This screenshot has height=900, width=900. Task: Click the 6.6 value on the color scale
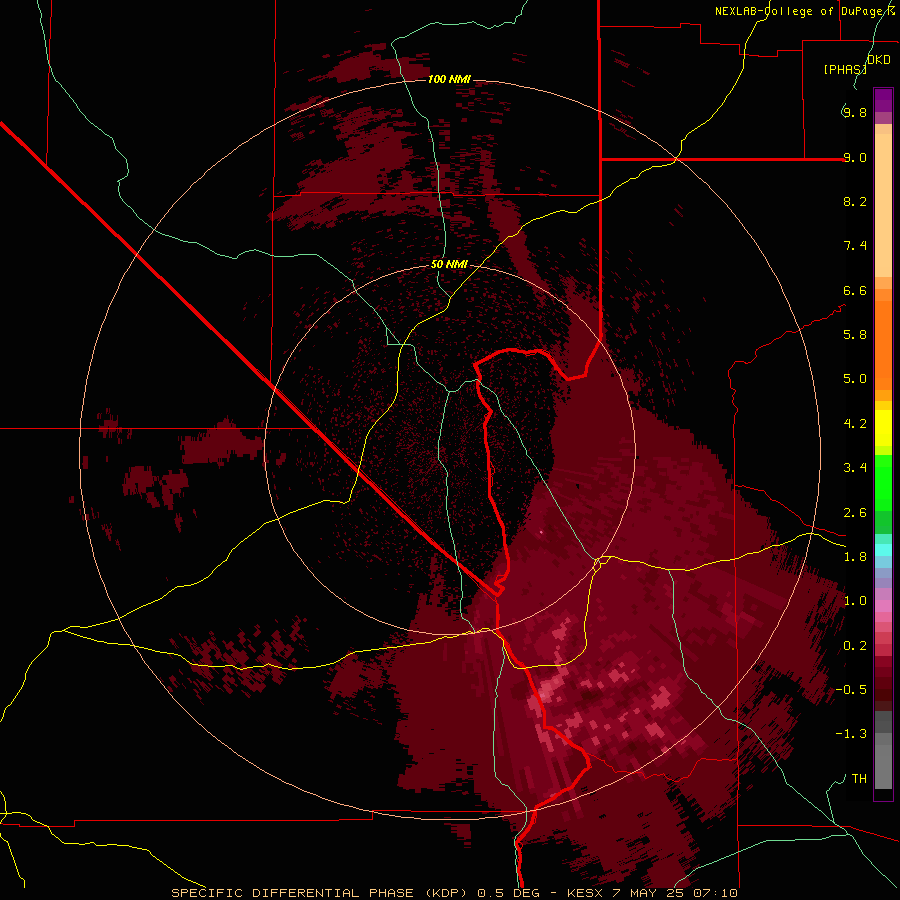pyautogui.click(x=855, y=290)
